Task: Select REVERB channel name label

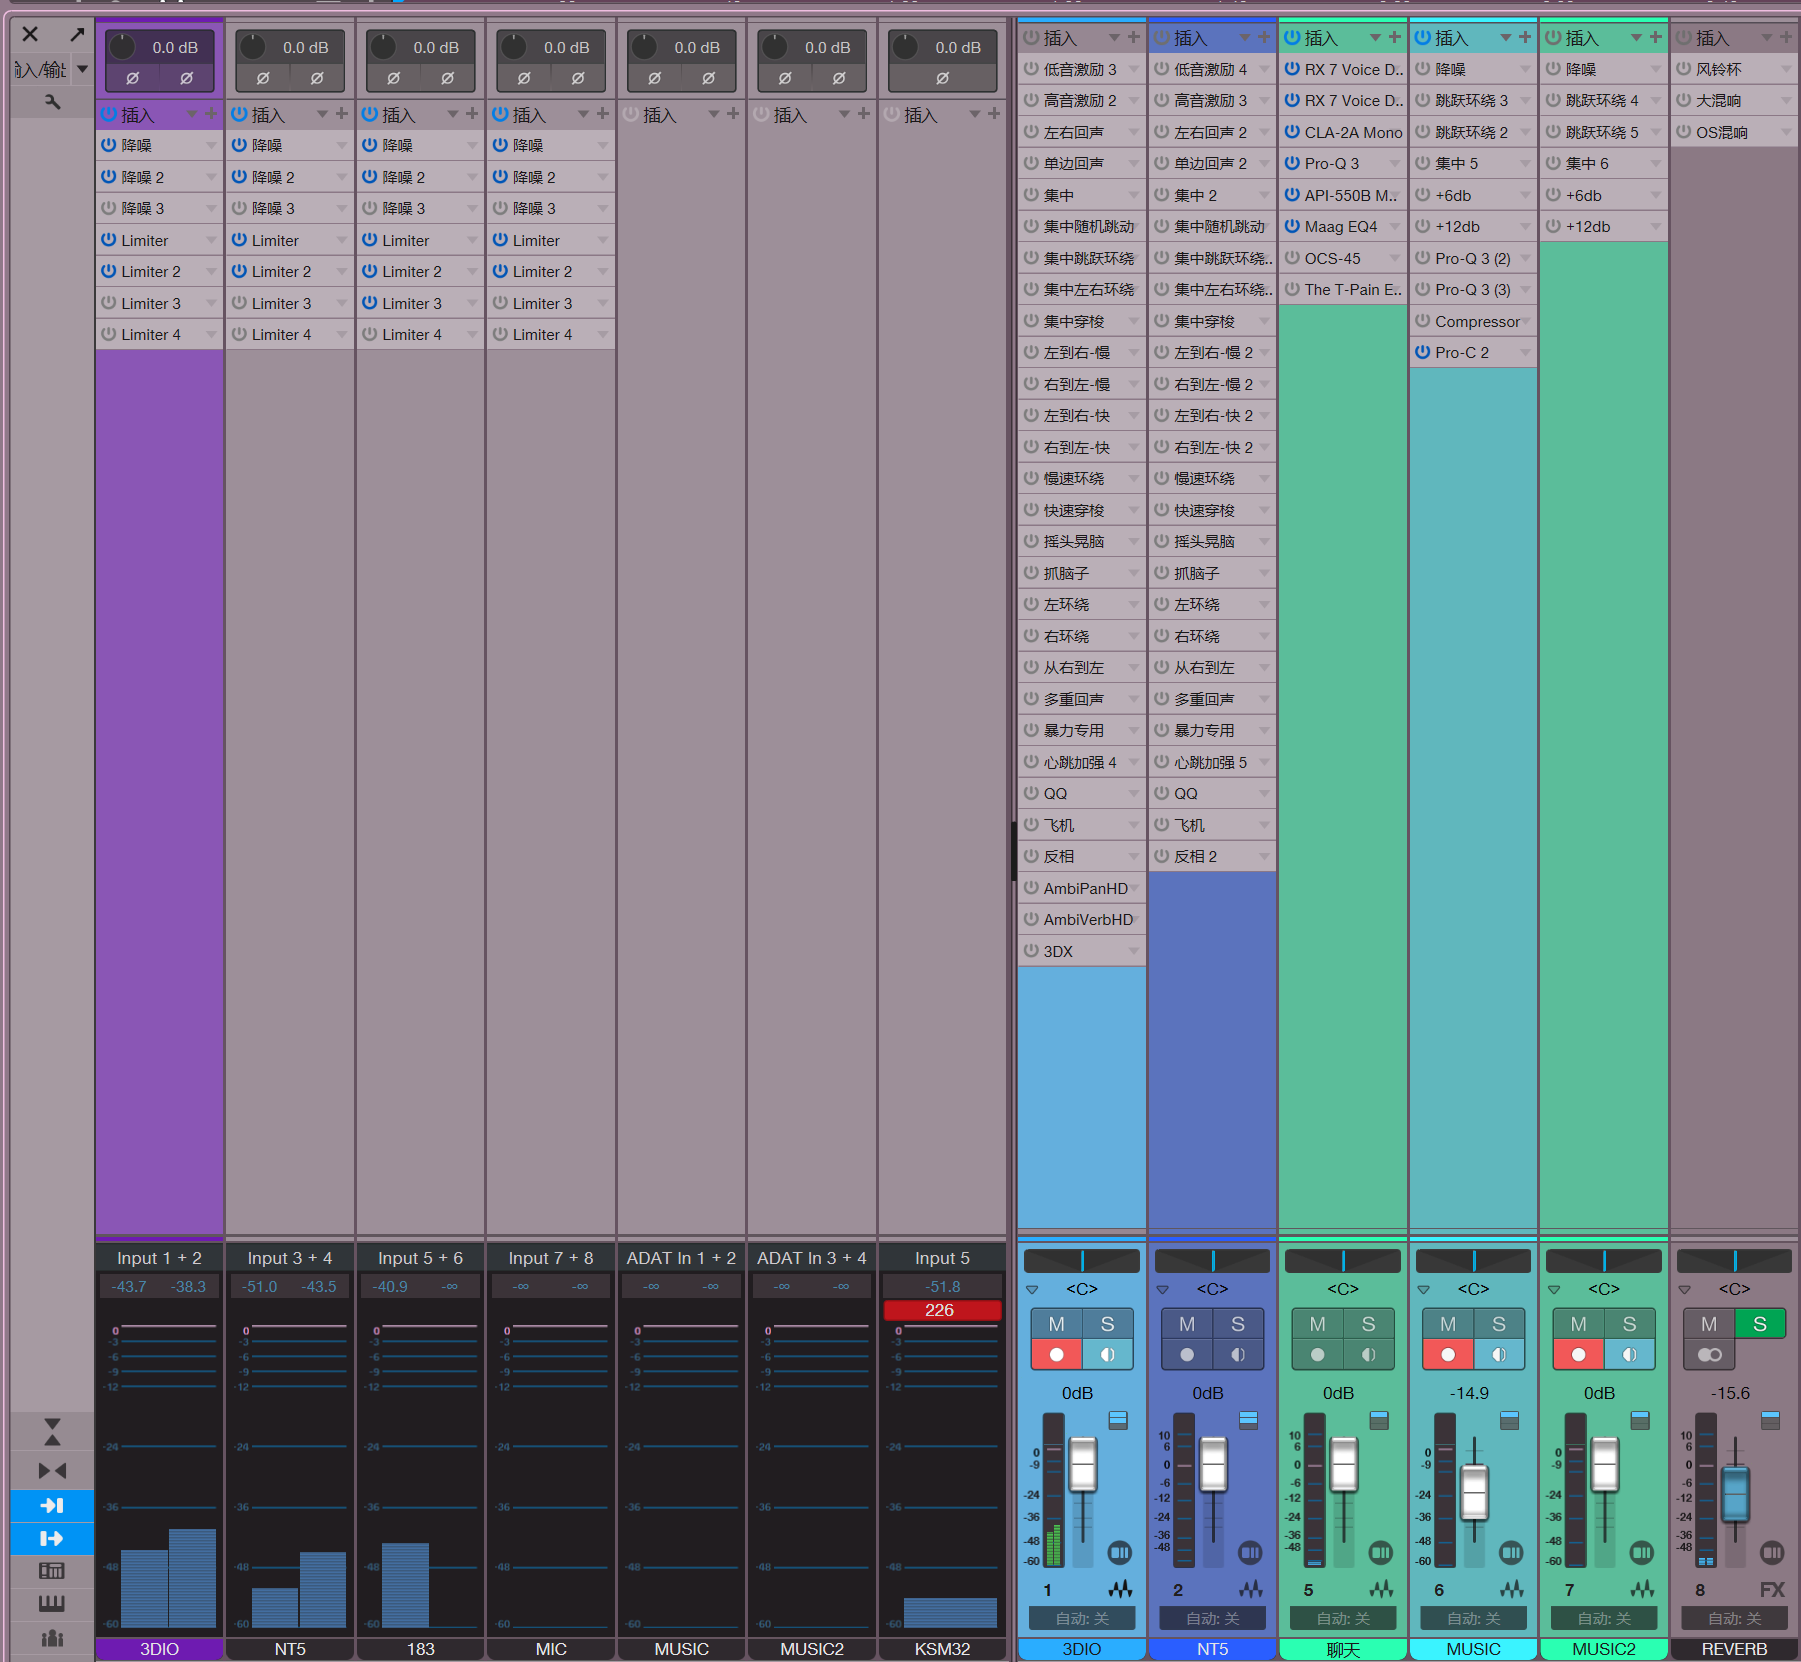Action: 1735,1649
